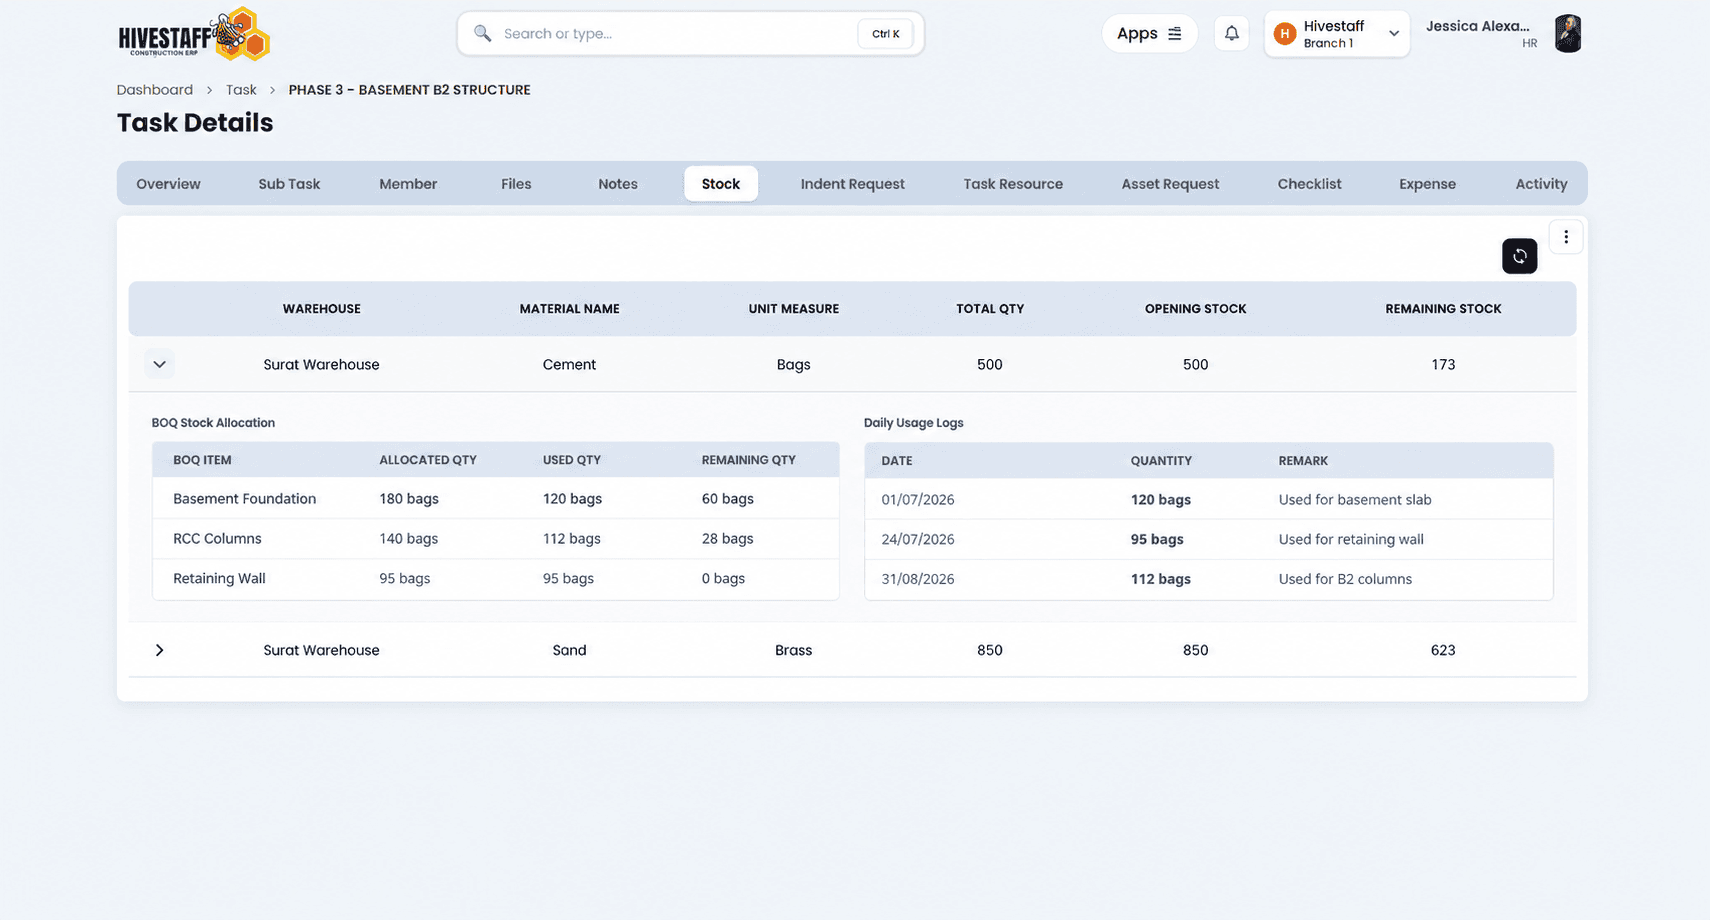Switch to the Sub Task tab
Screen dimensions: 1710x920
(x=289, y=184)
